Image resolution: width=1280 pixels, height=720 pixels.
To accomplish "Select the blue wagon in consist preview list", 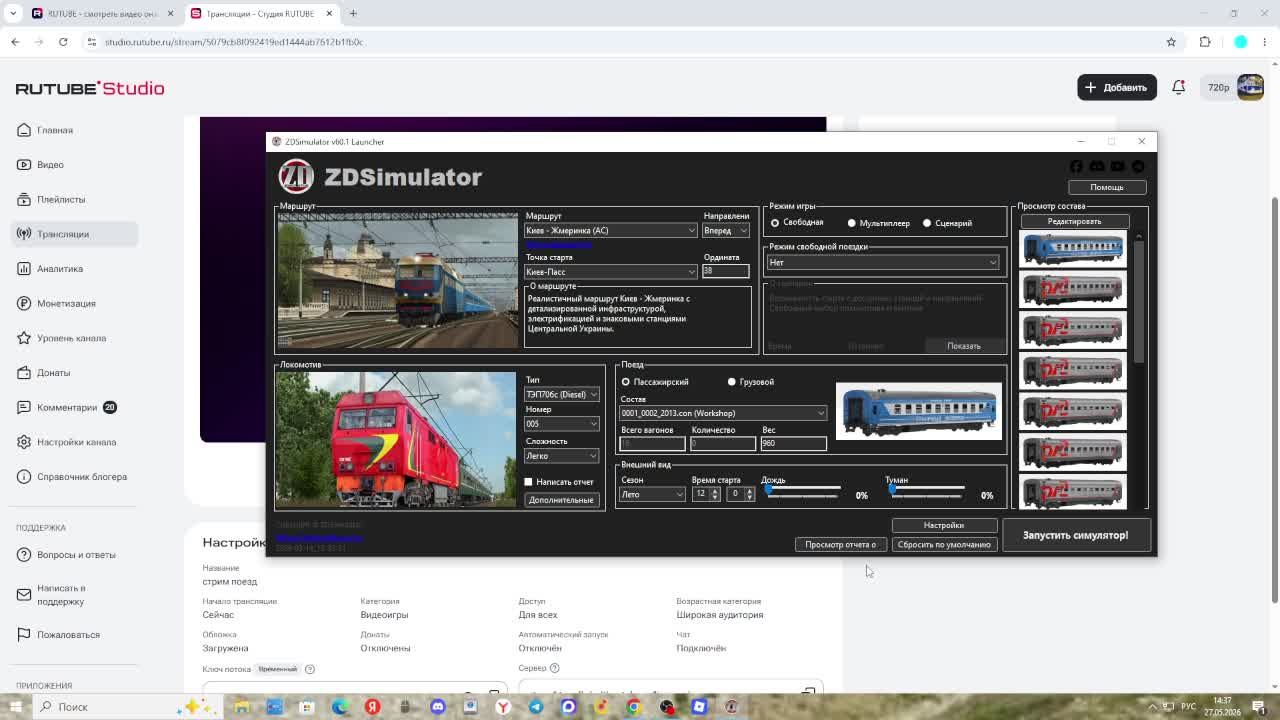I will coord(1073,249).
